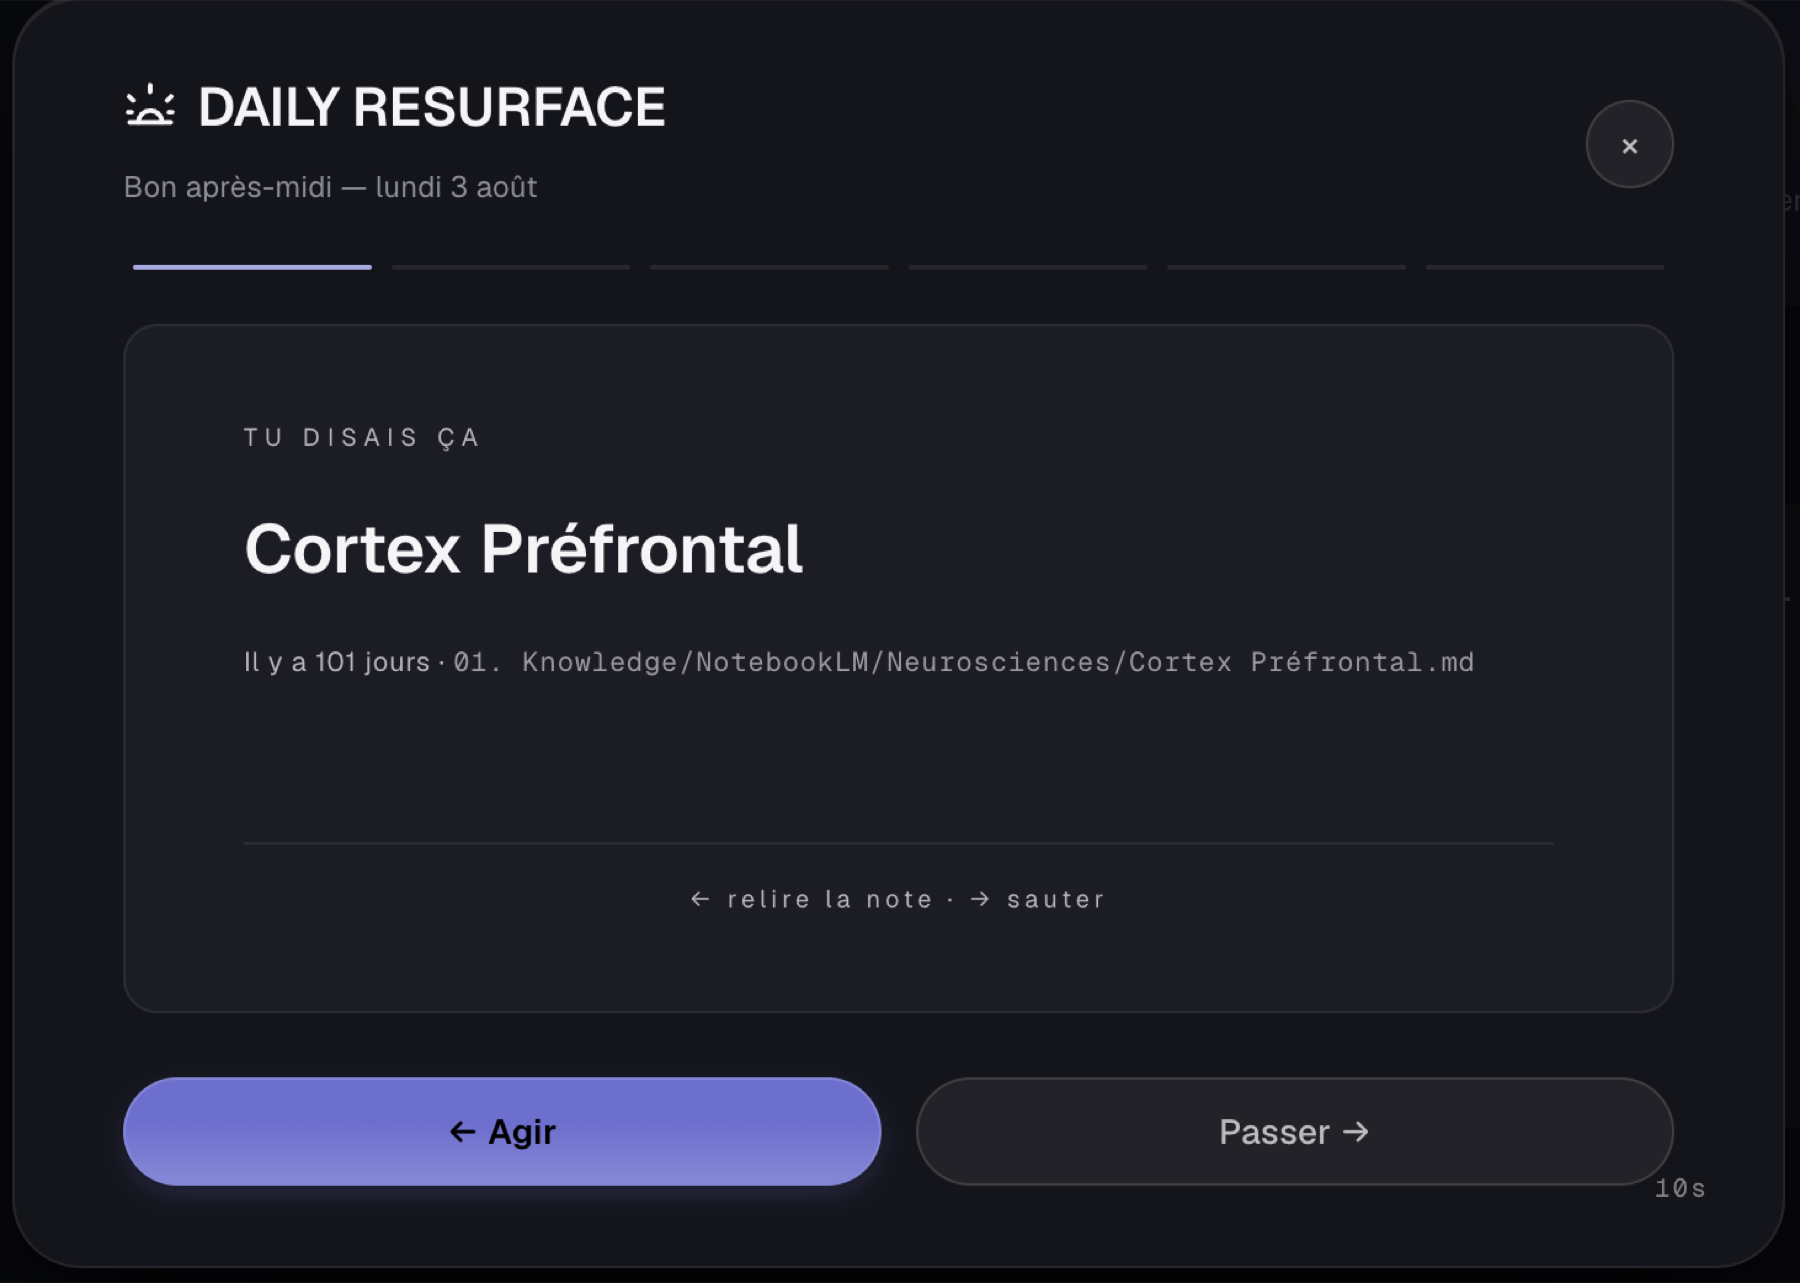
Task: Click the relire la note hint
Action: pyautogui.click(x=829, y=899)
